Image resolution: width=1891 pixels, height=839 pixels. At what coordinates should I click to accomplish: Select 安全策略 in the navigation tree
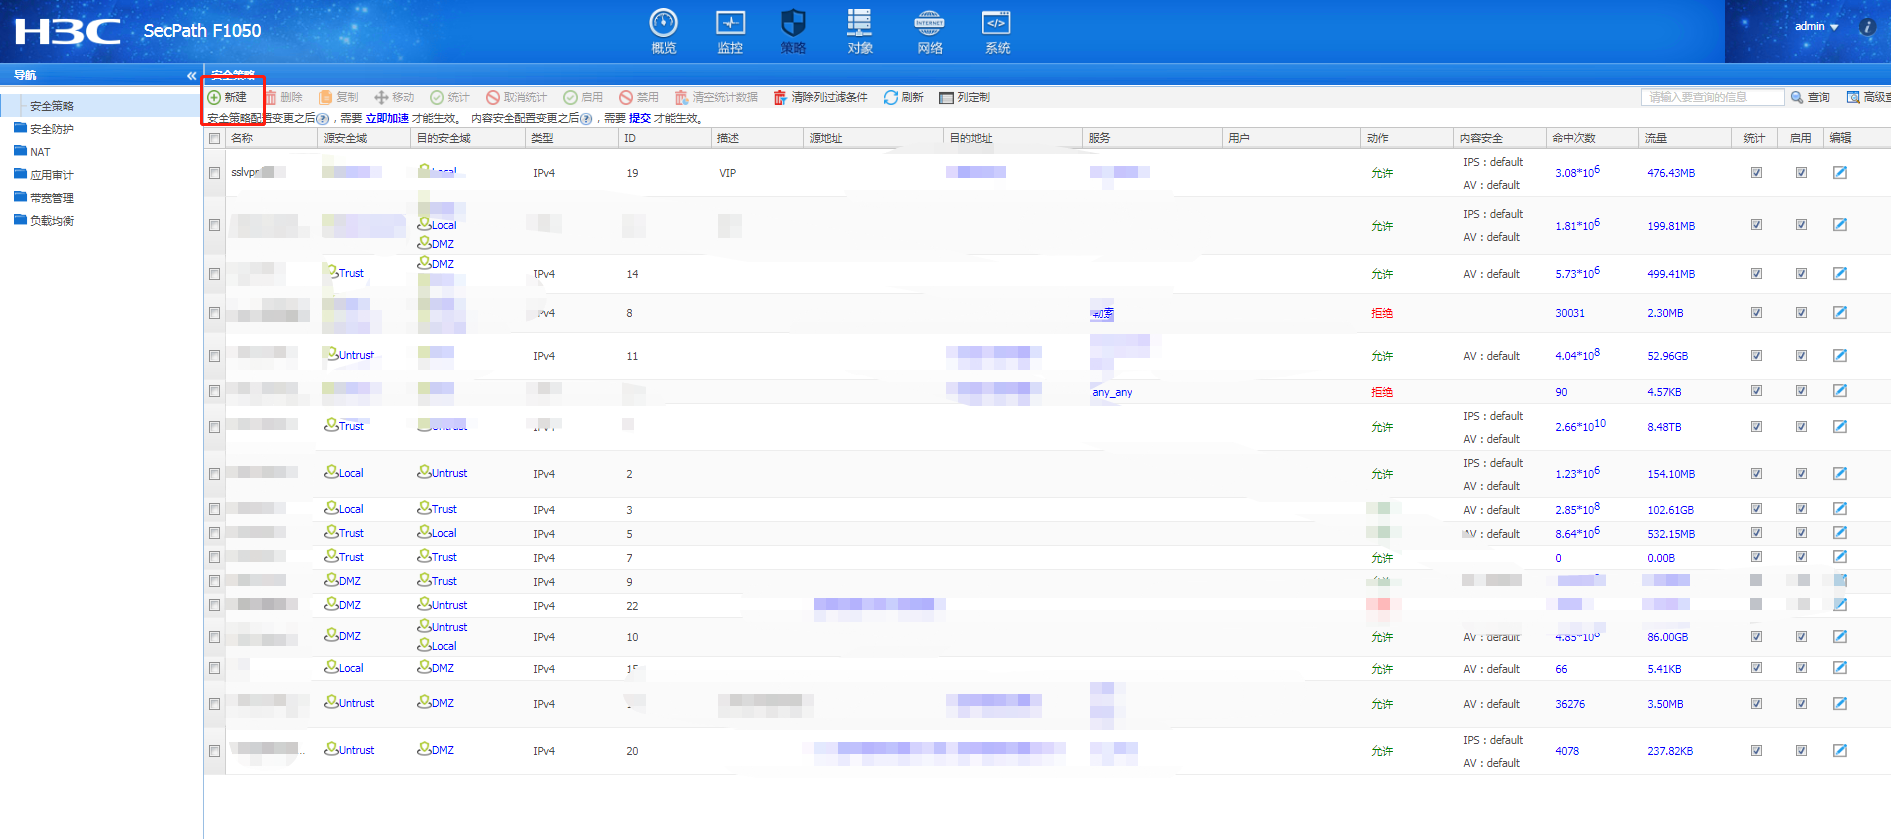(52, 106)
